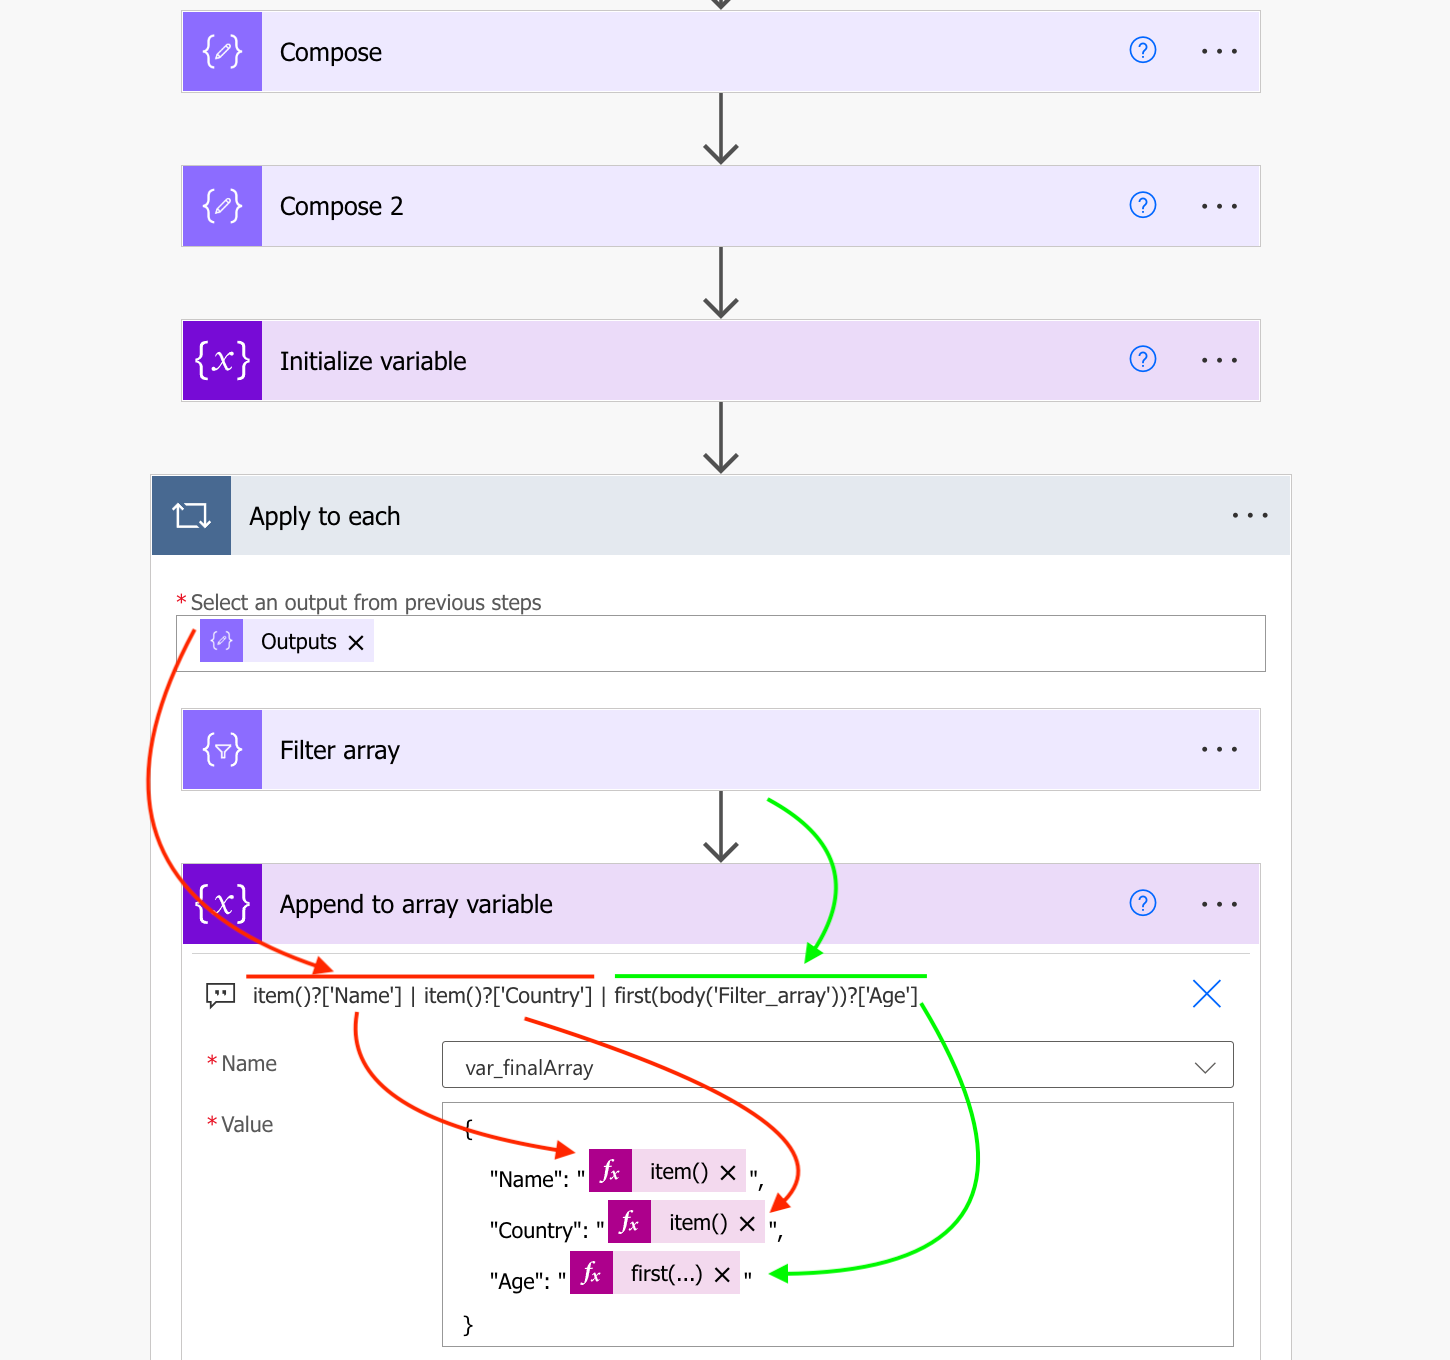Viewport: 1450px width, 1360px height.
Task: Click the Initialize variable help icon
Action: pyautogui.click(x=1142, y=359)
